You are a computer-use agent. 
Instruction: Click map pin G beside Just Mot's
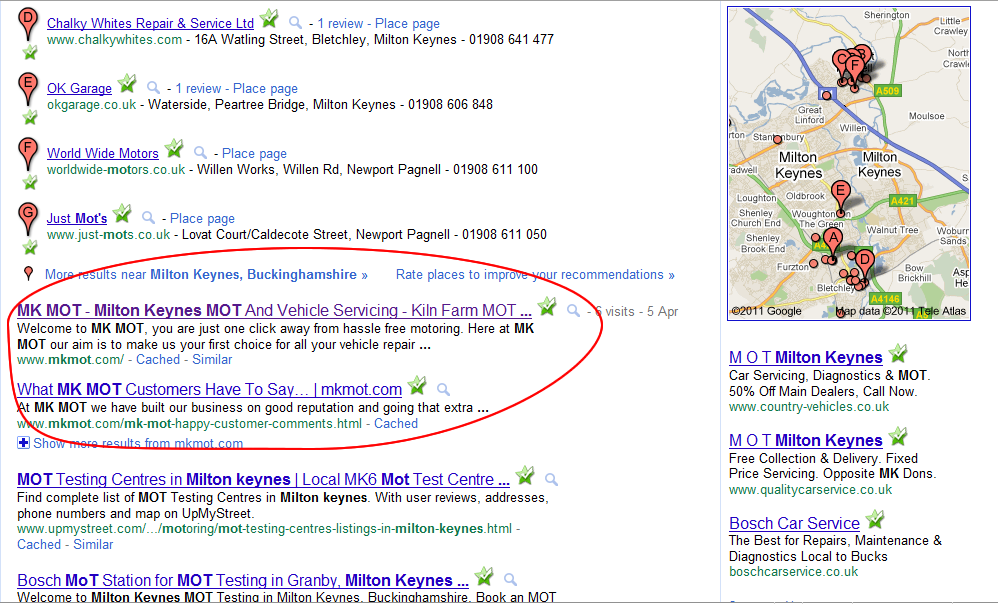pyautogui.click(x=27, y=218)
